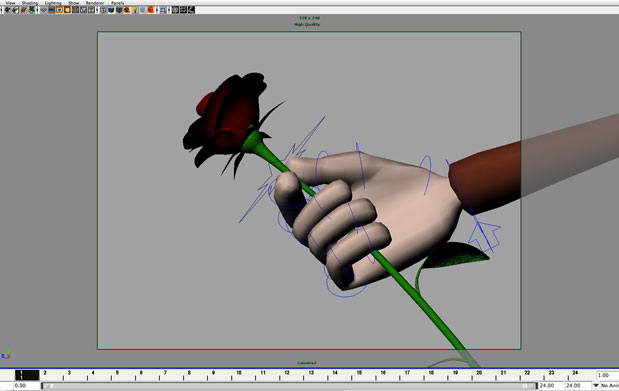Image resolution: width=619 pixels, height=391 pixels.
Task: Click the blue smooth shade all icon
Action: point(111,10)
